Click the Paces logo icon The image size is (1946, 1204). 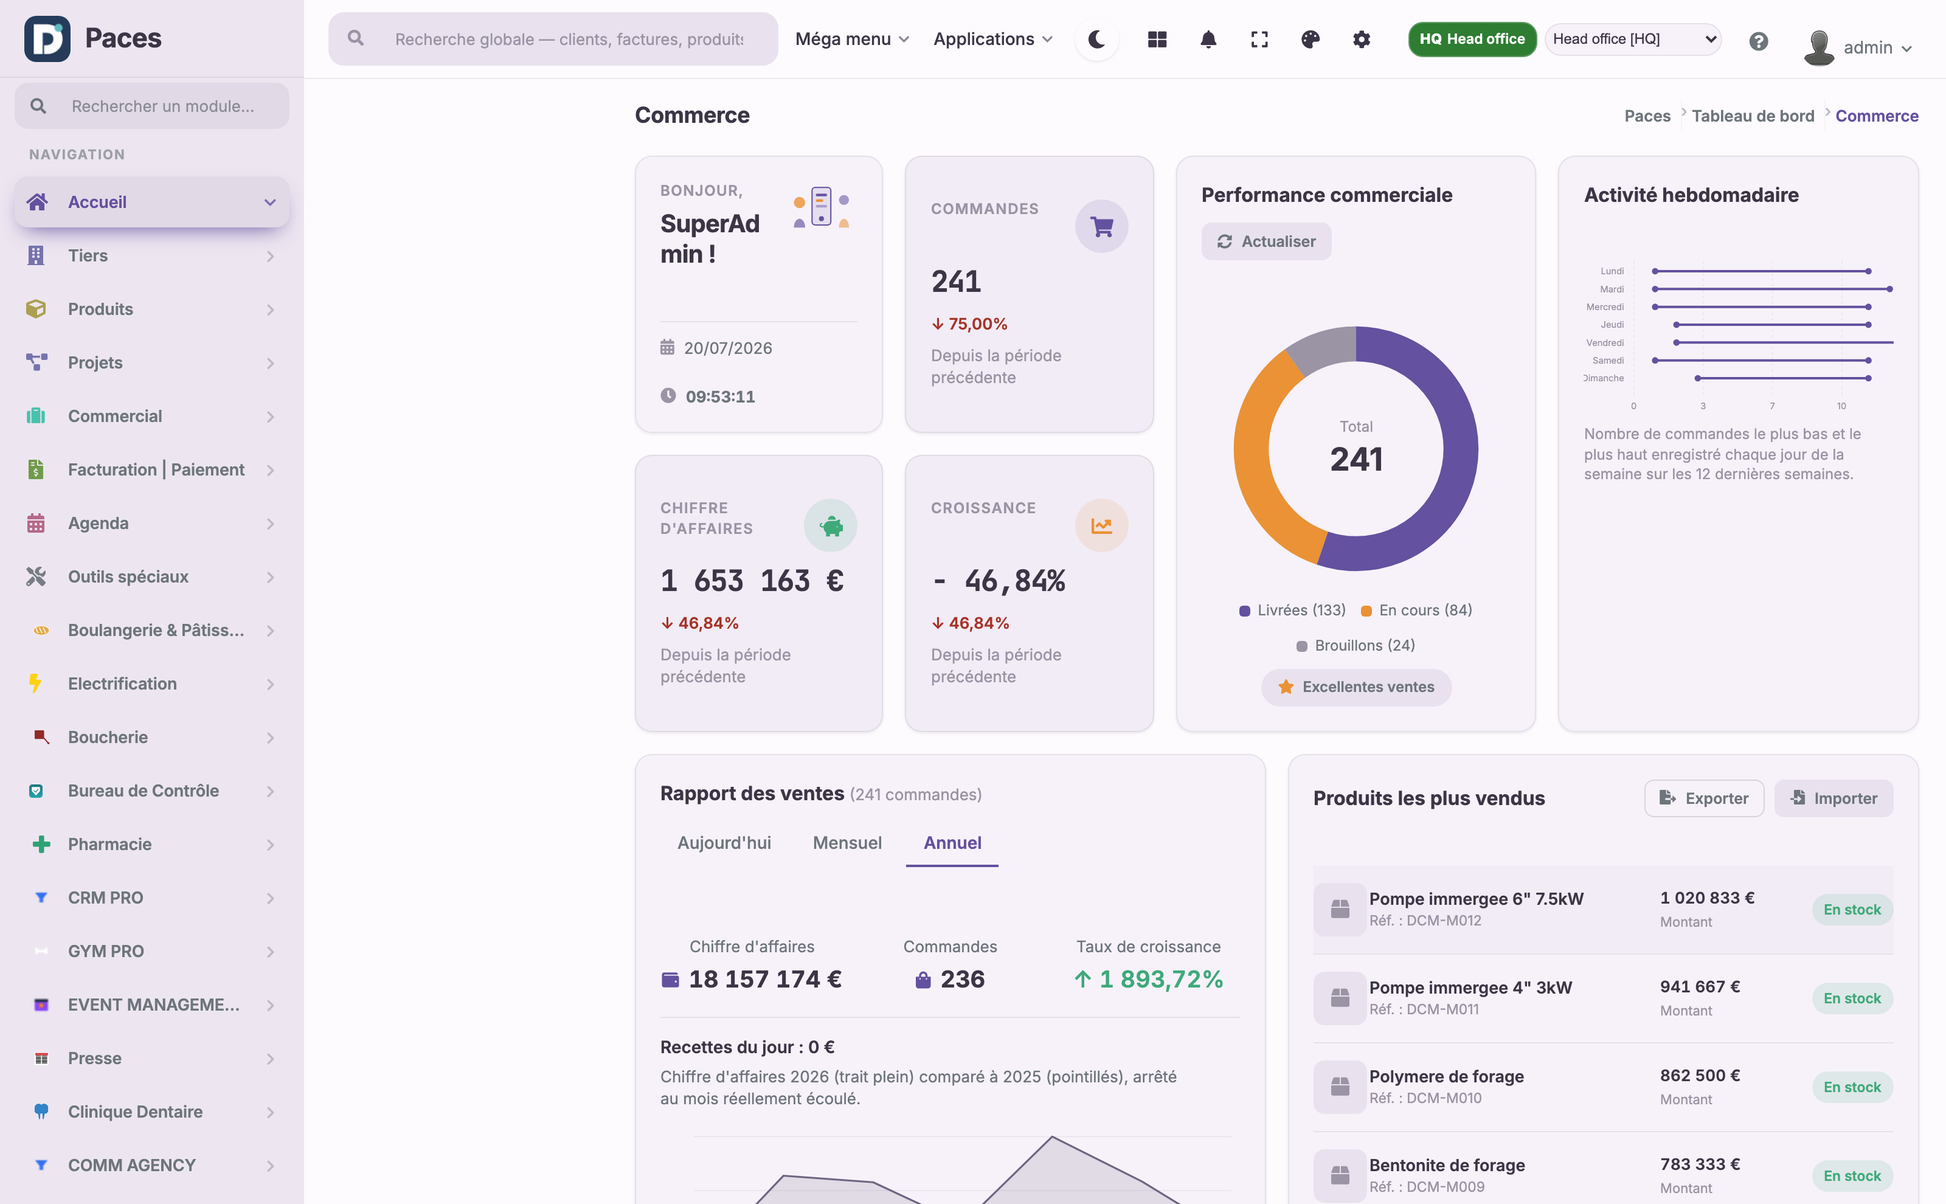pos(47,39)
